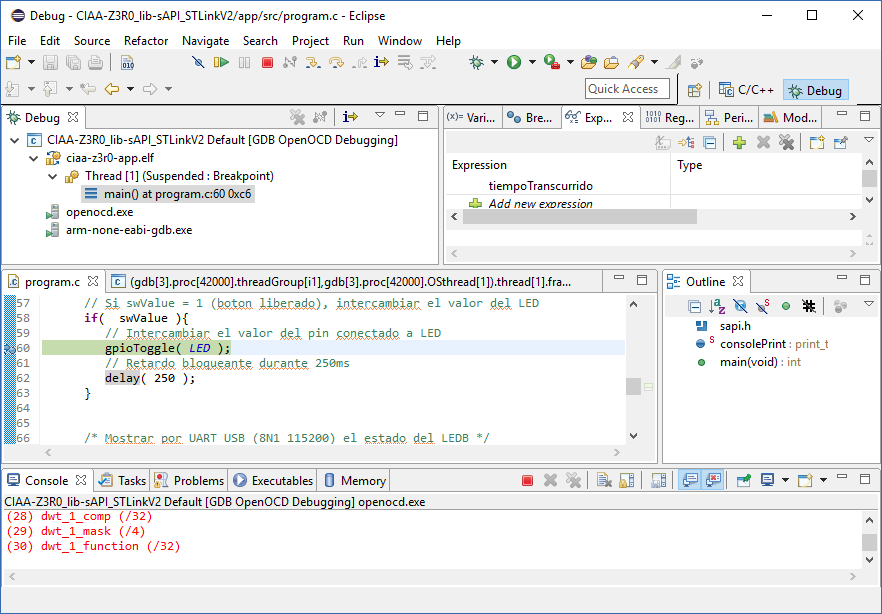This screenshot has width=882, height=614.
Task: Toggle Skip All Breakpoints in main toolbar
Action: click(198, 62)
